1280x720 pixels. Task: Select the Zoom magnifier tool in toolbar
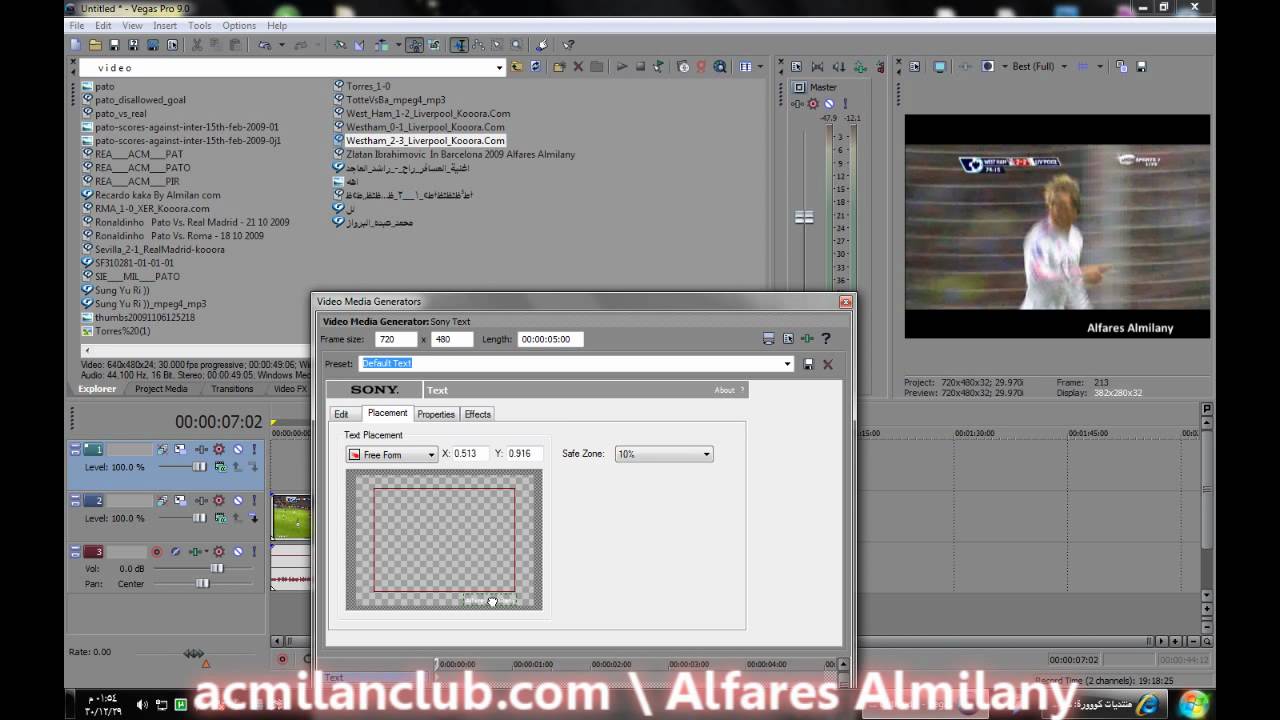[x=516, y=44]
